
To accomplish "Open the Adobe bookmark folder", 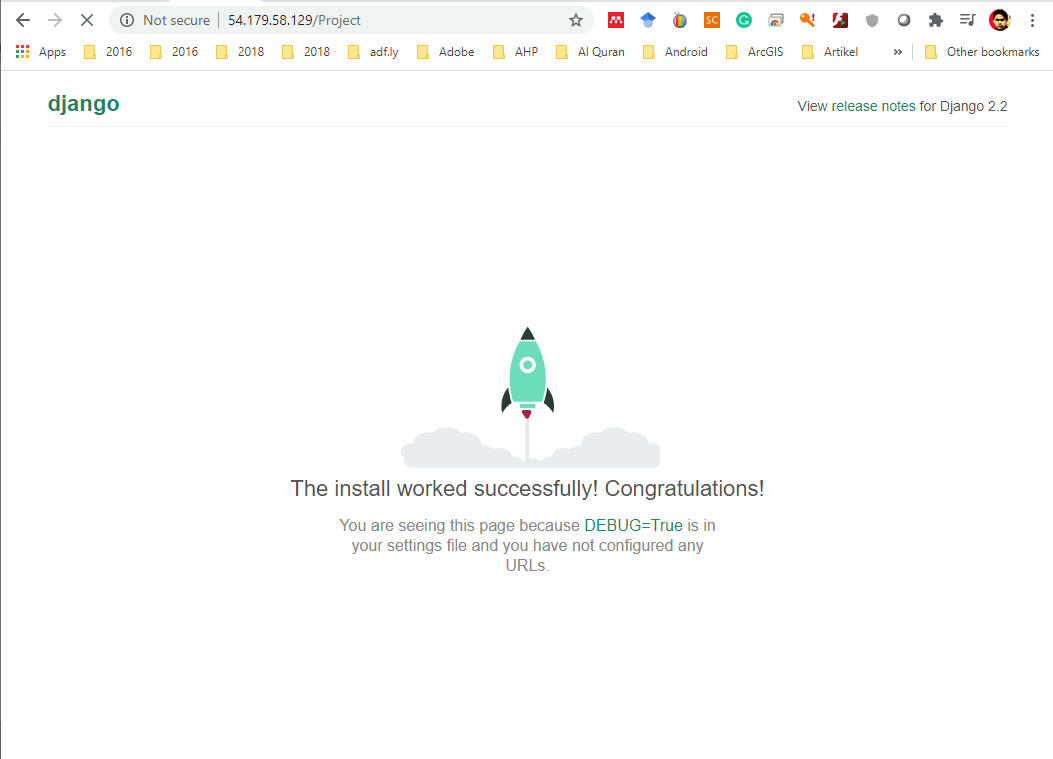I will 445,52.
